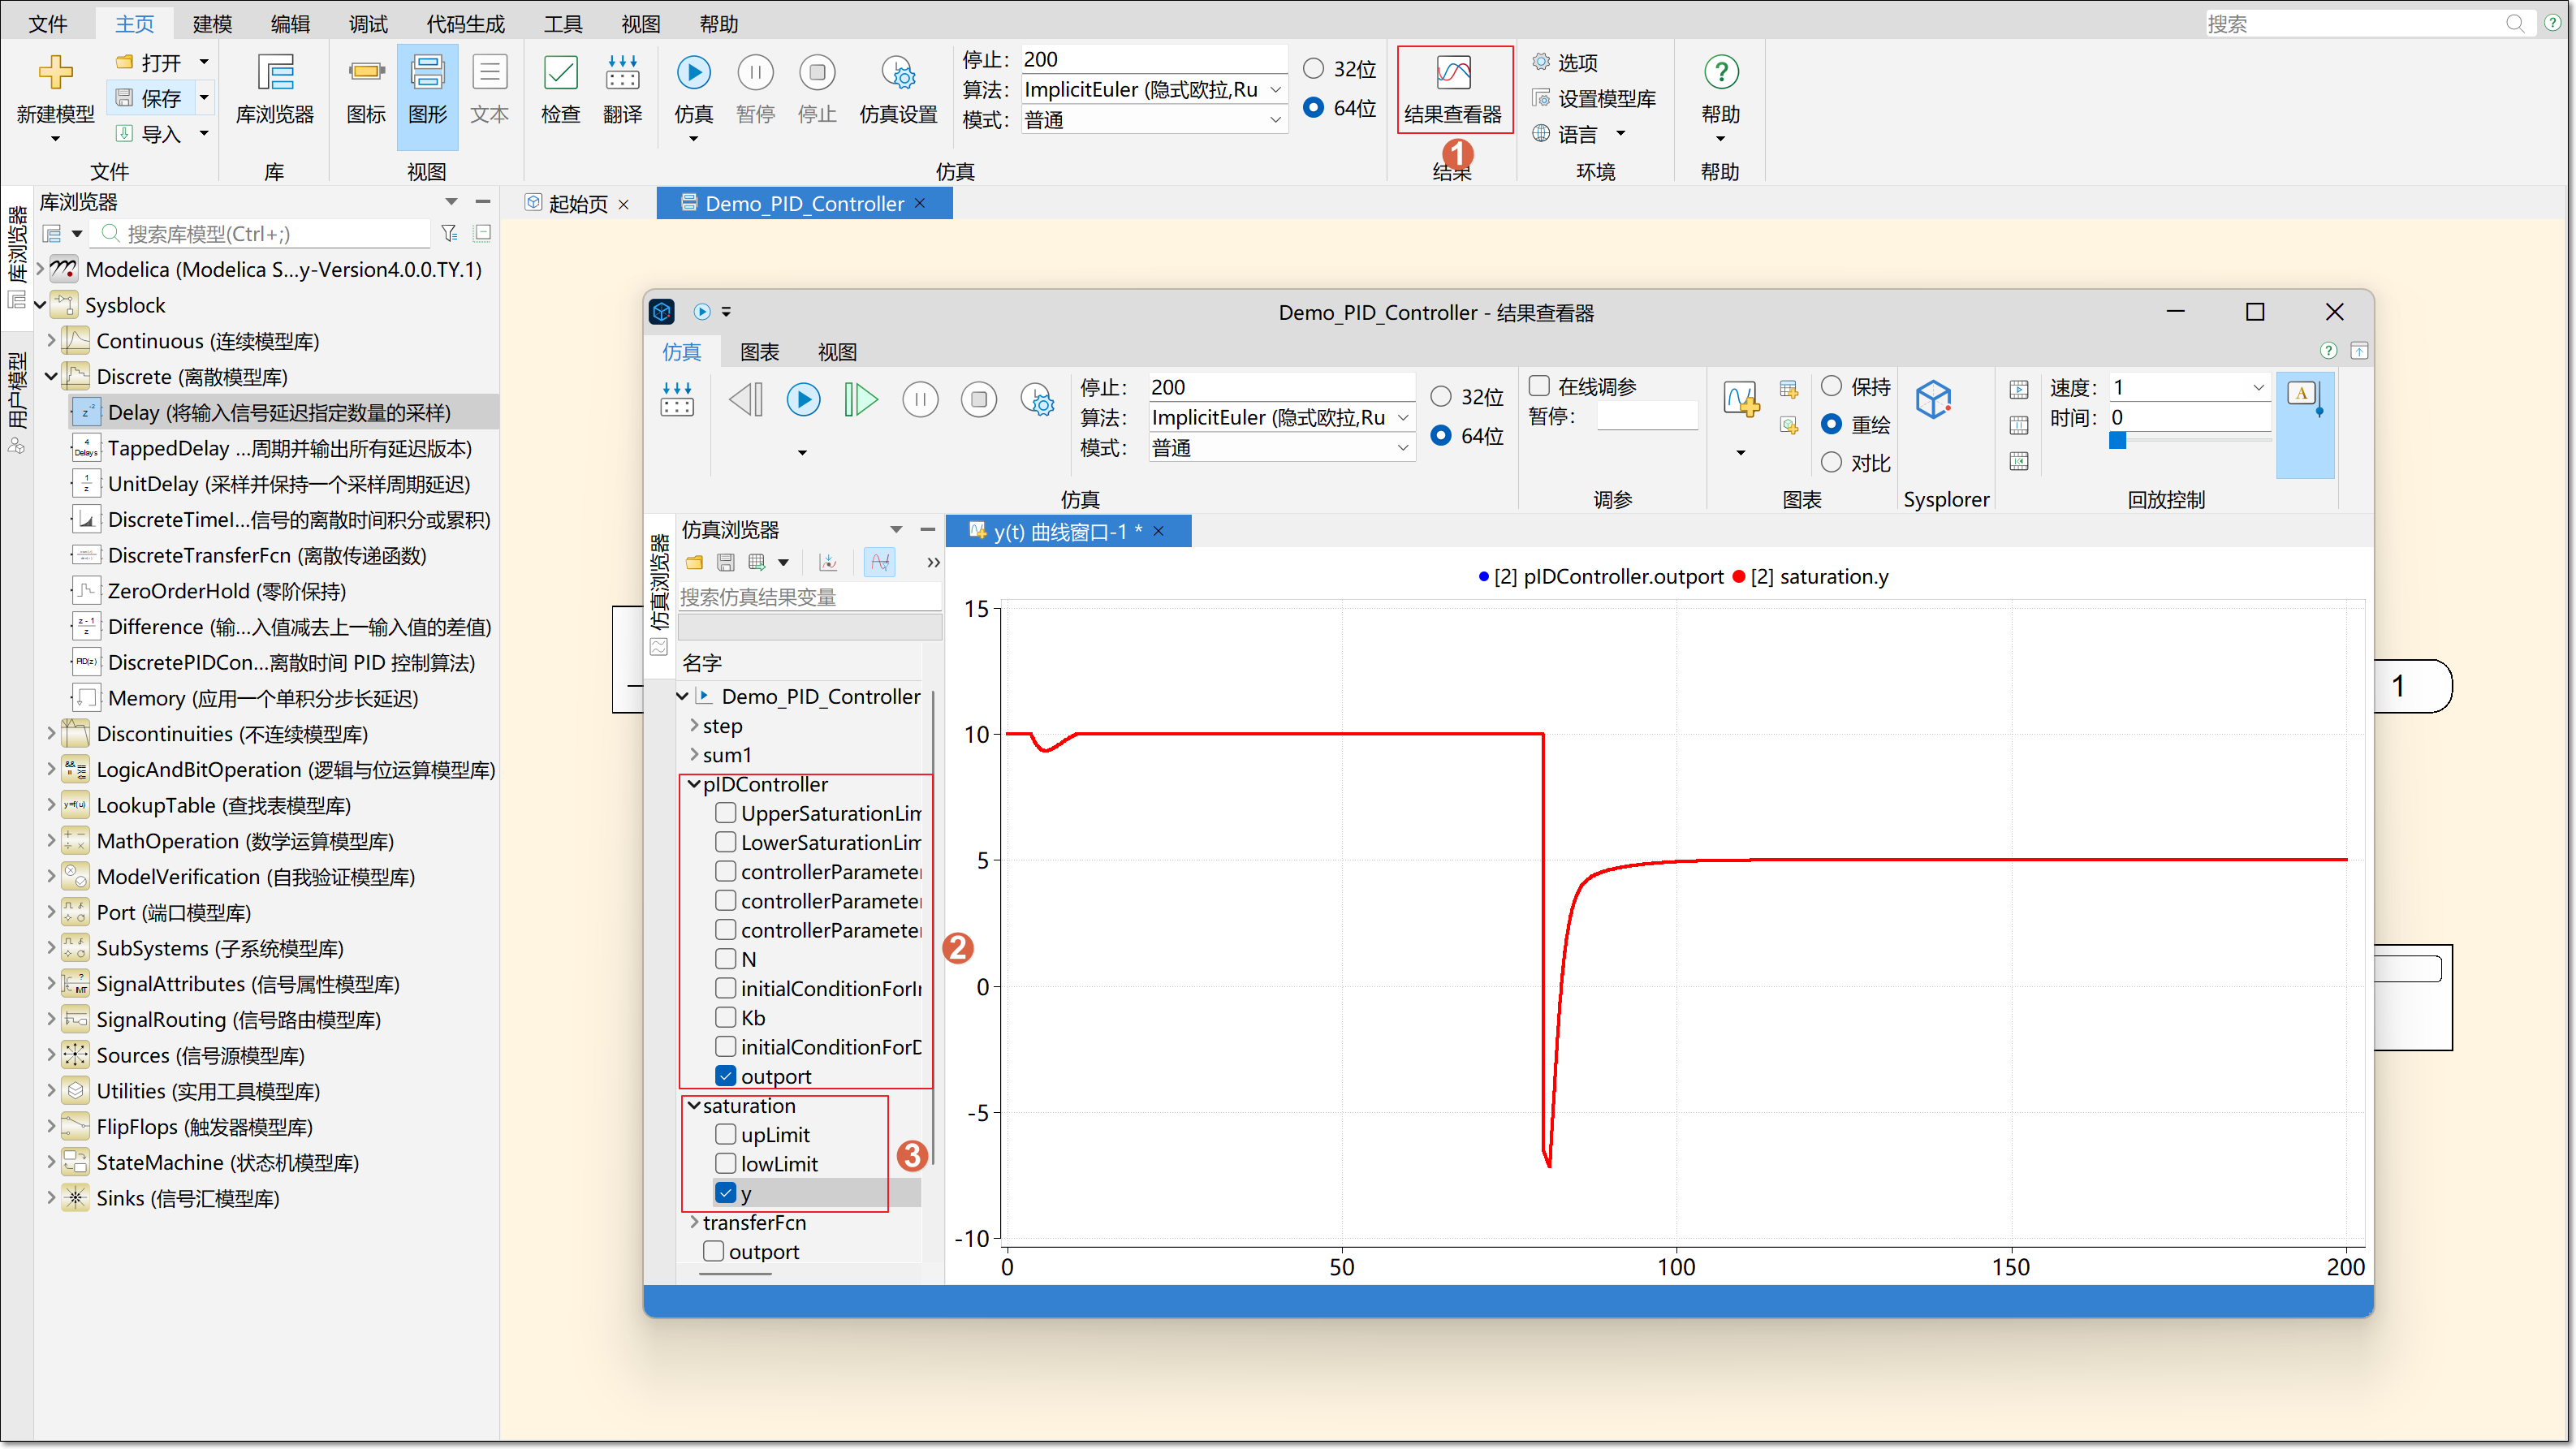Viewport: 2576px width, 1449px height.
Task: Click 库浏览器 library browser ribbon icon
Action: tap(275, 74)
